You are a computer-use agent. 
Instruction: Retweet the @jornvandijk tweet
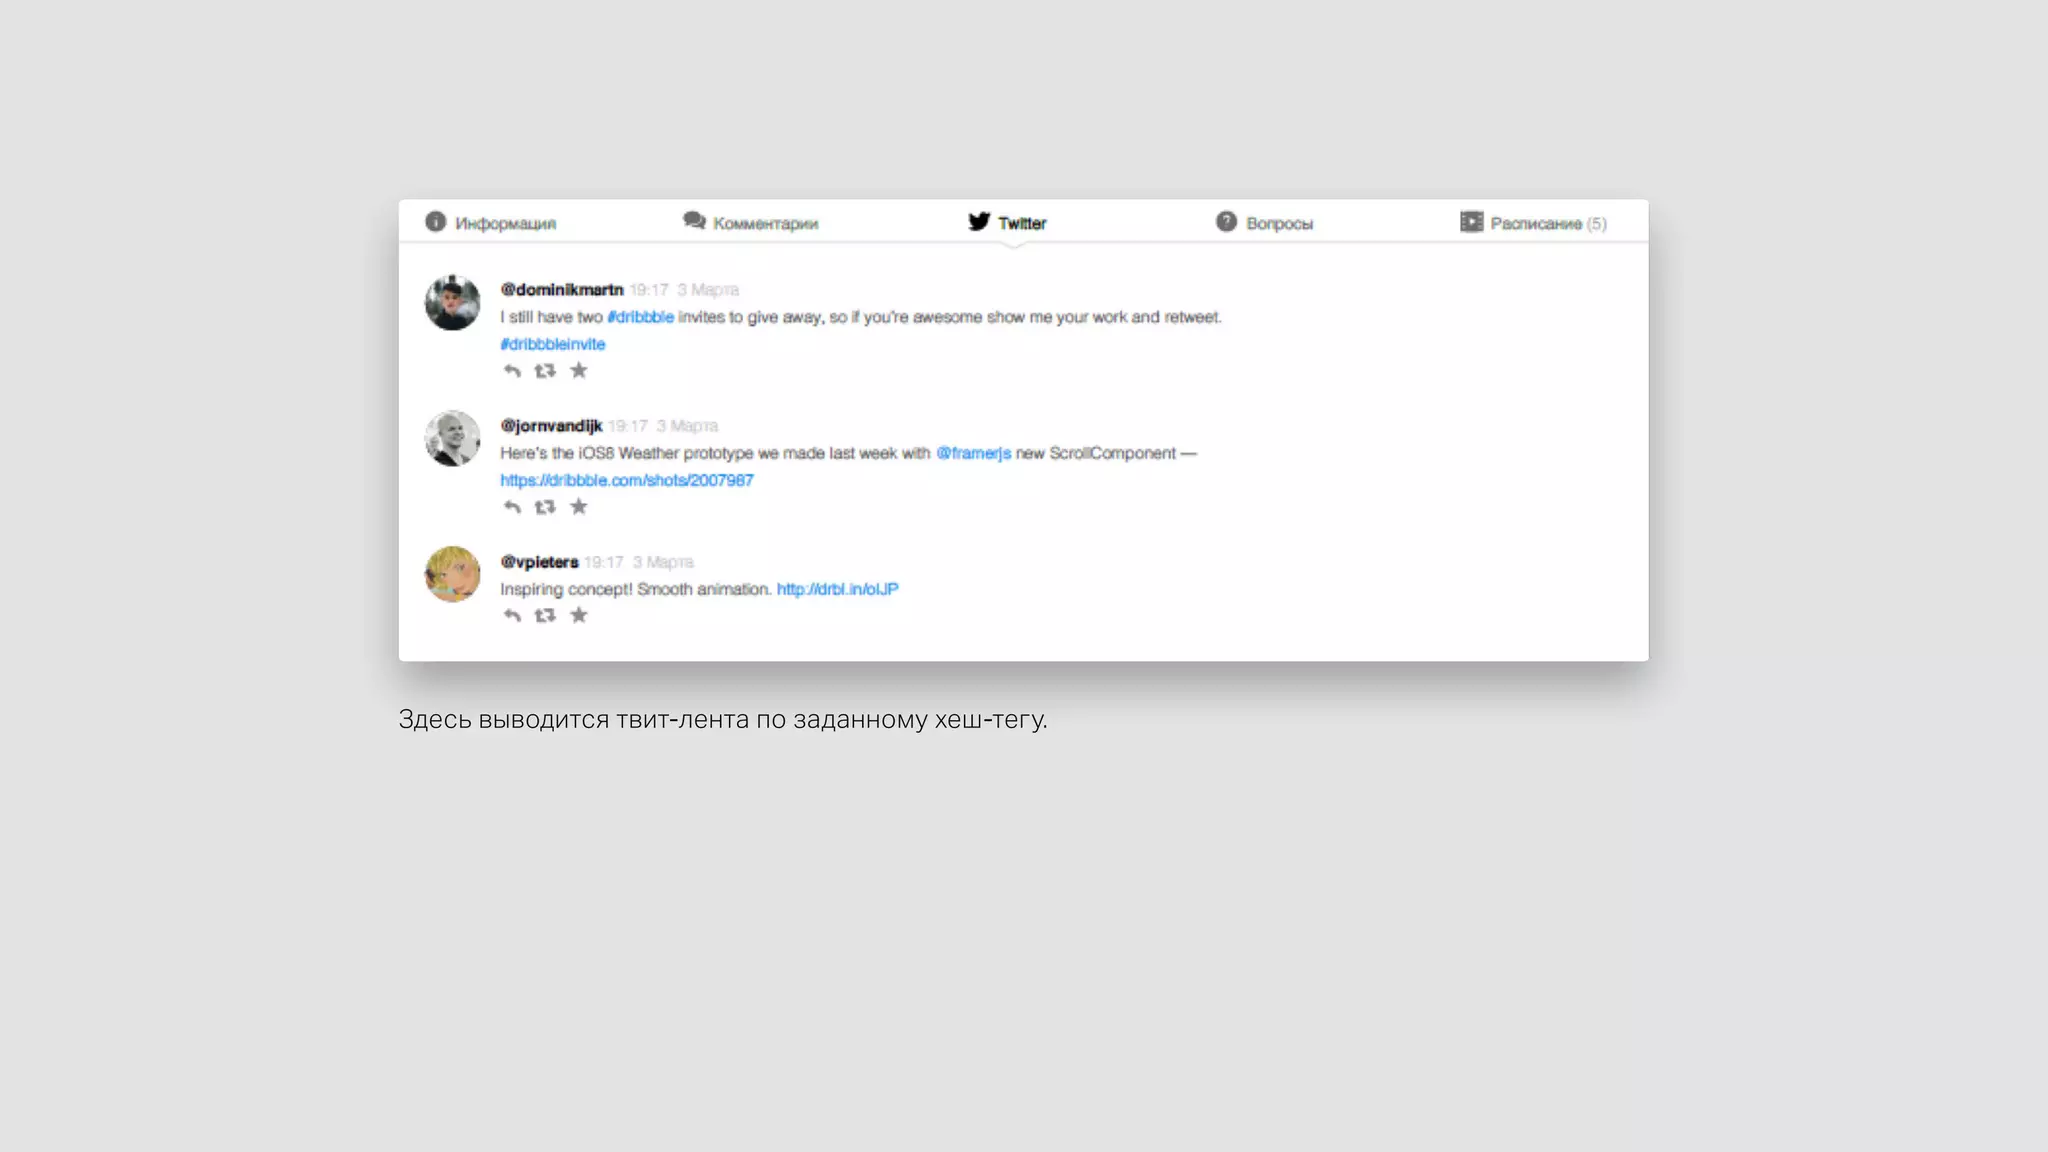(x=545, y=507)
